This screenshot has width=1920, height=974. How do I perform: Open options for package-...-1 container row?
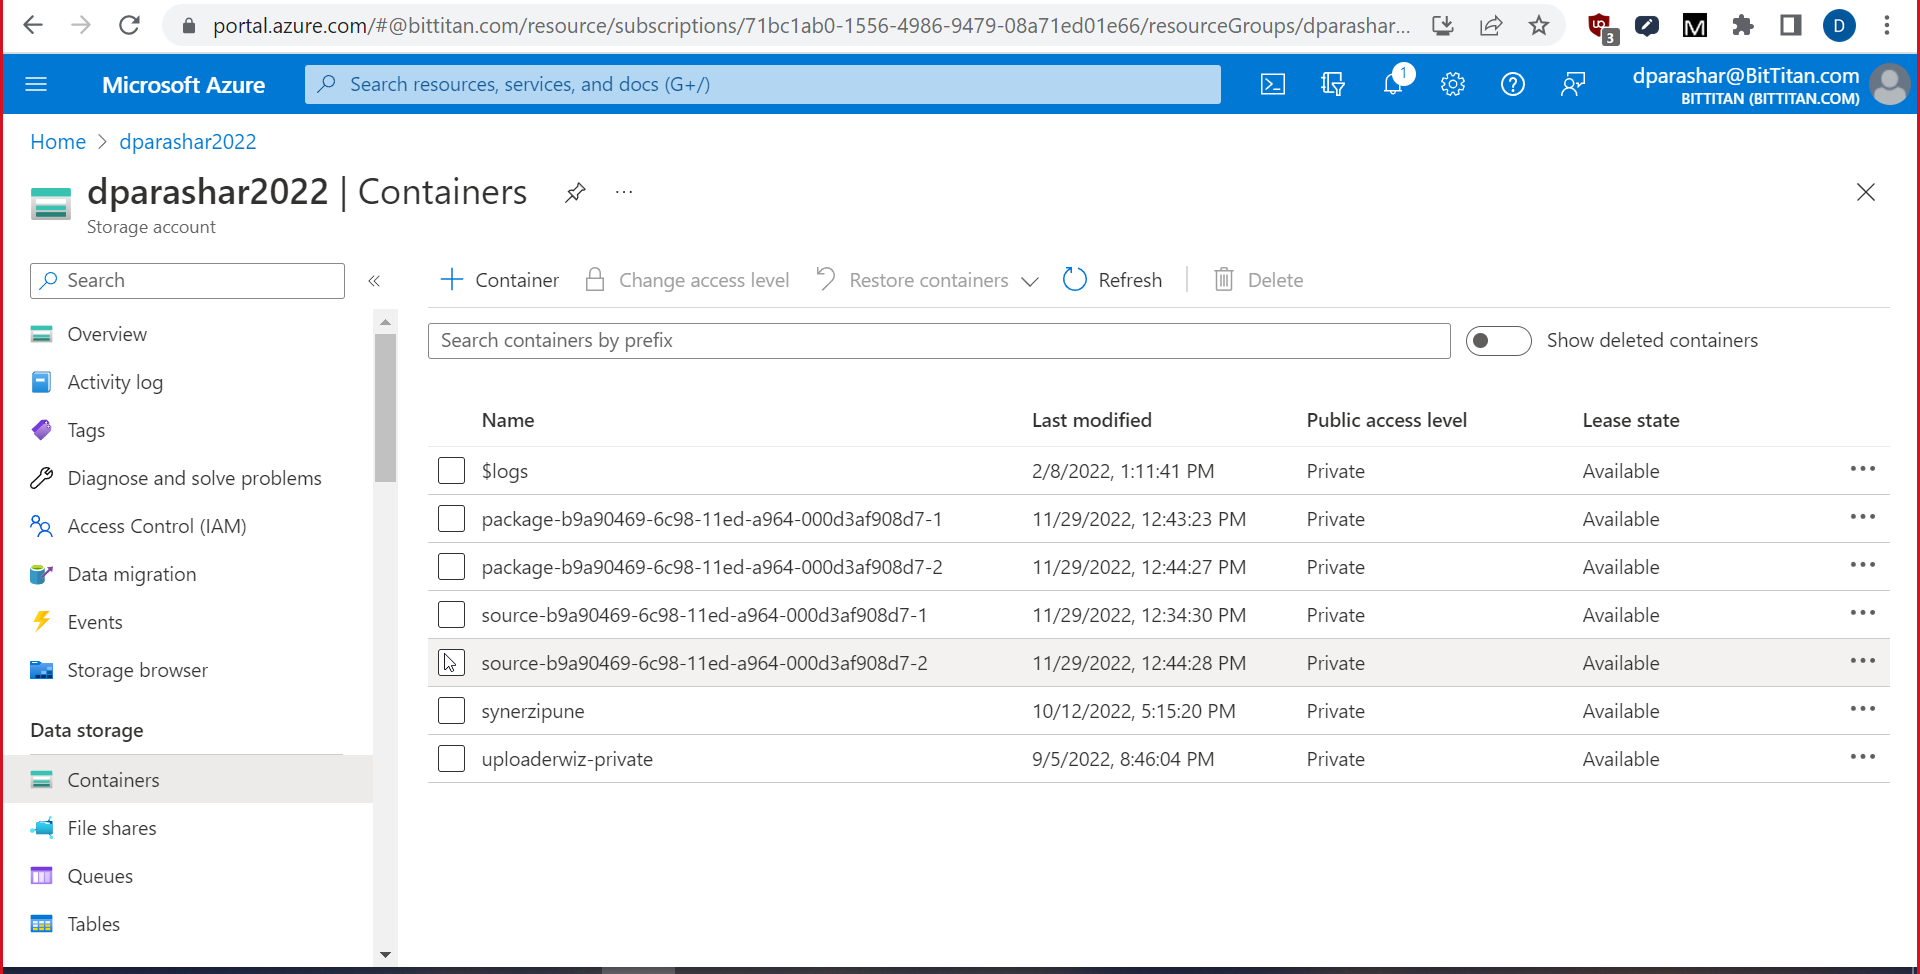[1863, 517]
